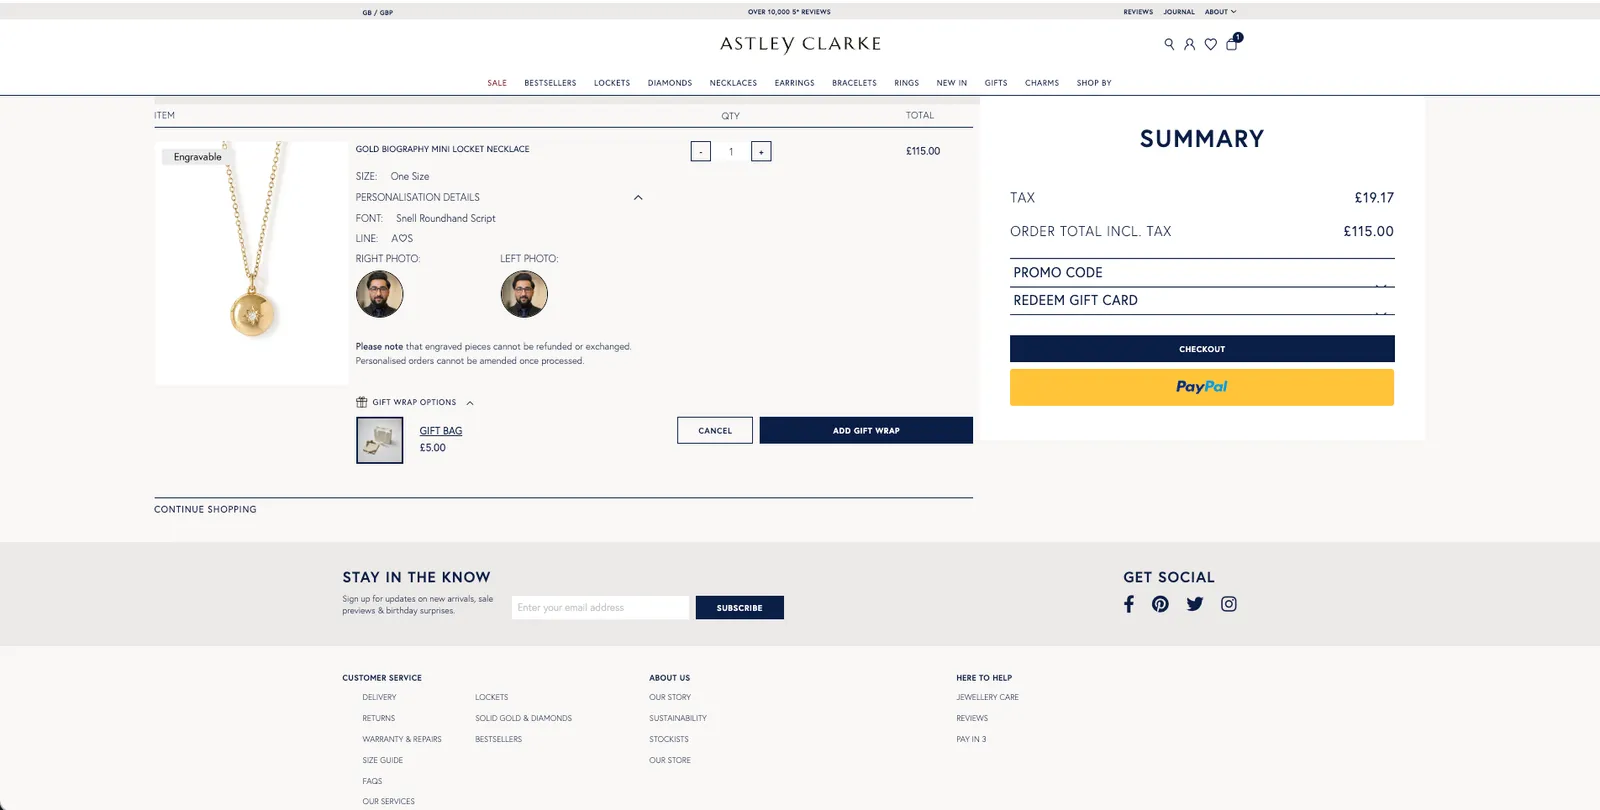The width and height of the screenshot is (1600, 810).
Task: View the right photo thumbnail
Action: click(380, 294)
